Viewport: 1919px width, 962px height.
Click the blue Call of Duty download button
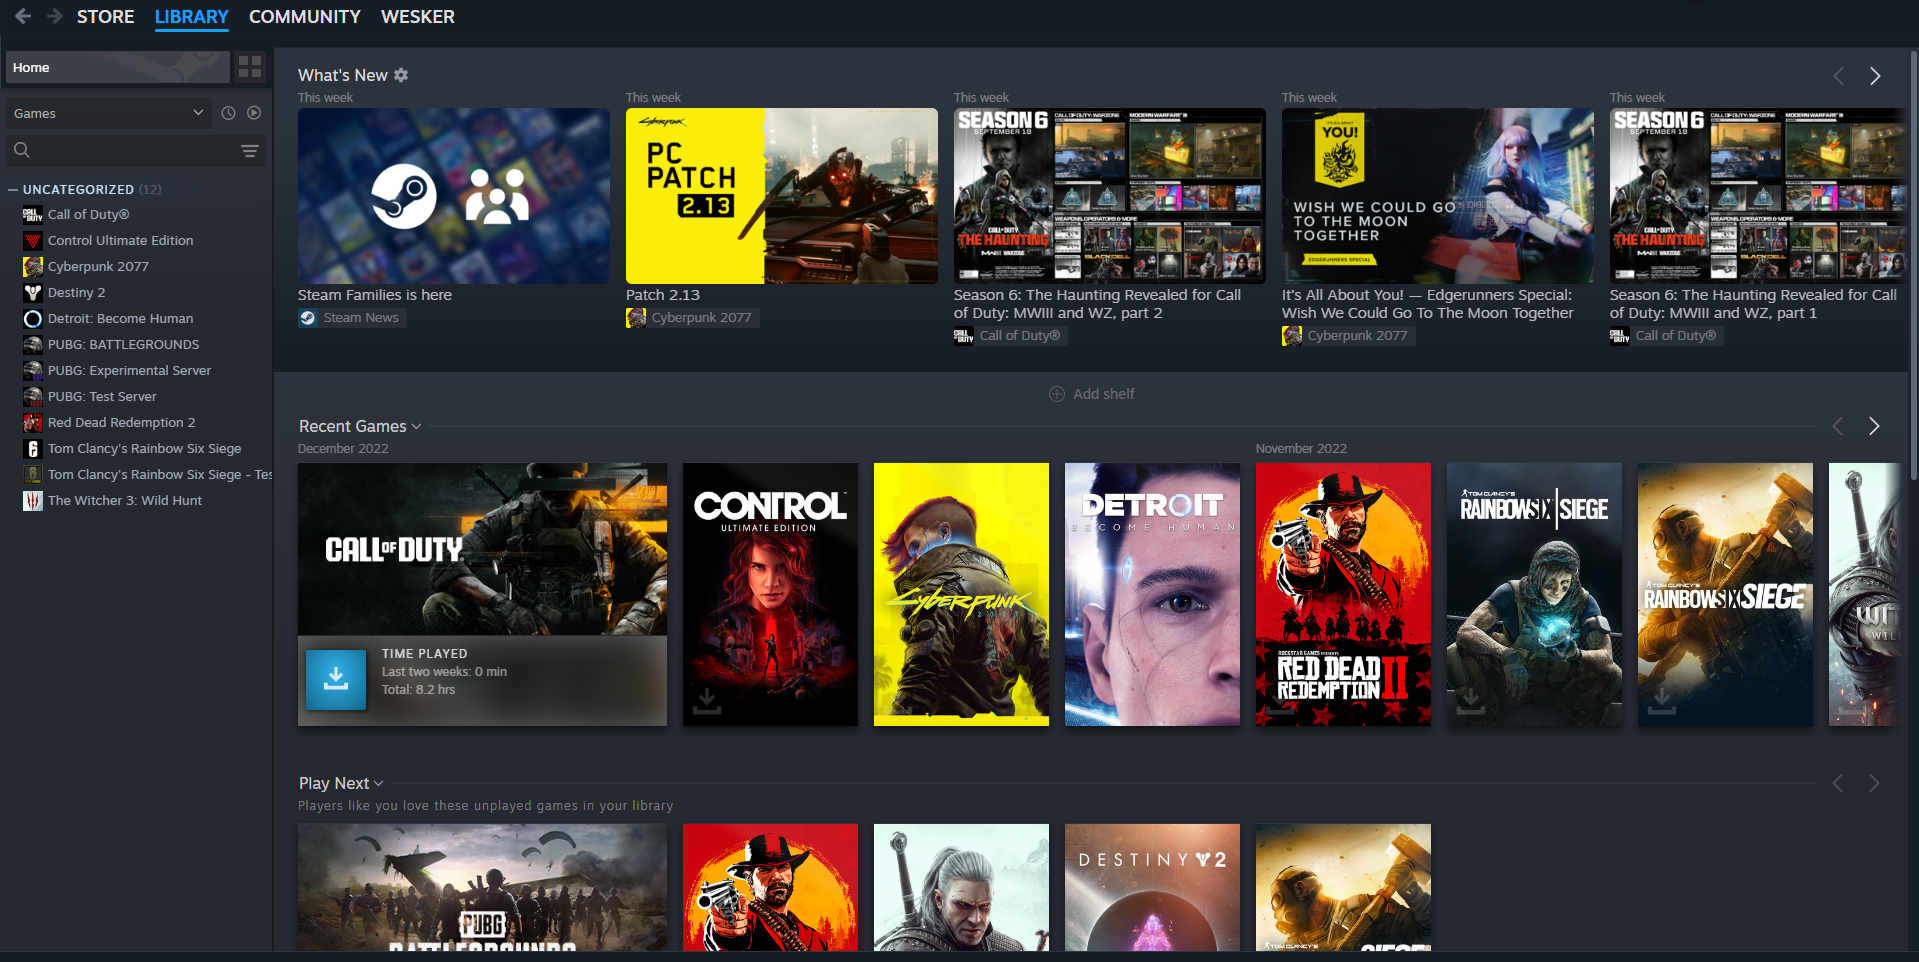[336, 679]
